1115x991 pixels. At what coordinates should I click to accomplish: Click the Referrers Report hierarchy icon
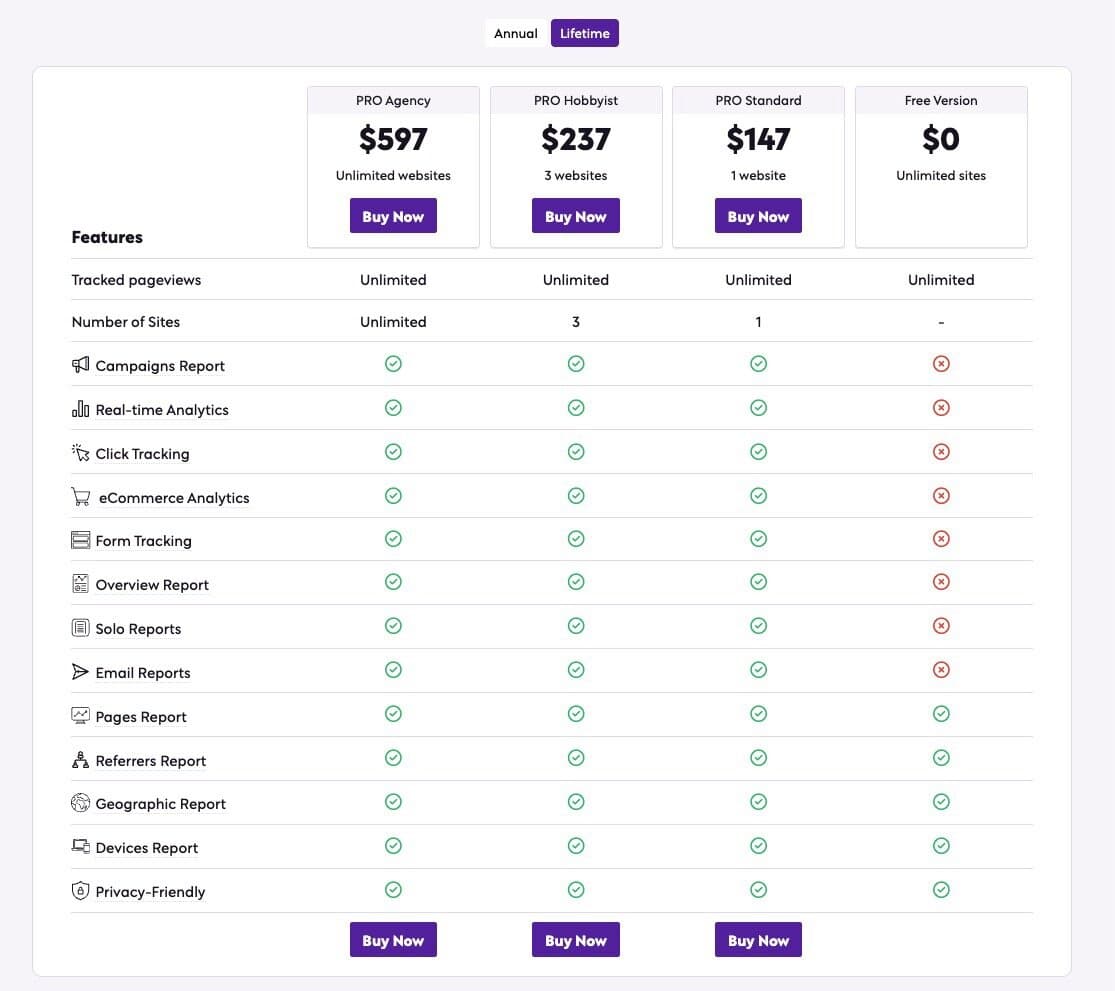[x=81, y=760]
